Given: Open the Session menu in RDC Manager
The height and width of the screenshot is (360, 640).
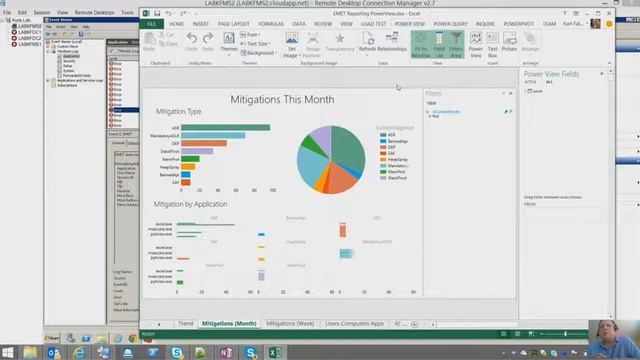Looking at the screenshot, I should click(42, 13).
